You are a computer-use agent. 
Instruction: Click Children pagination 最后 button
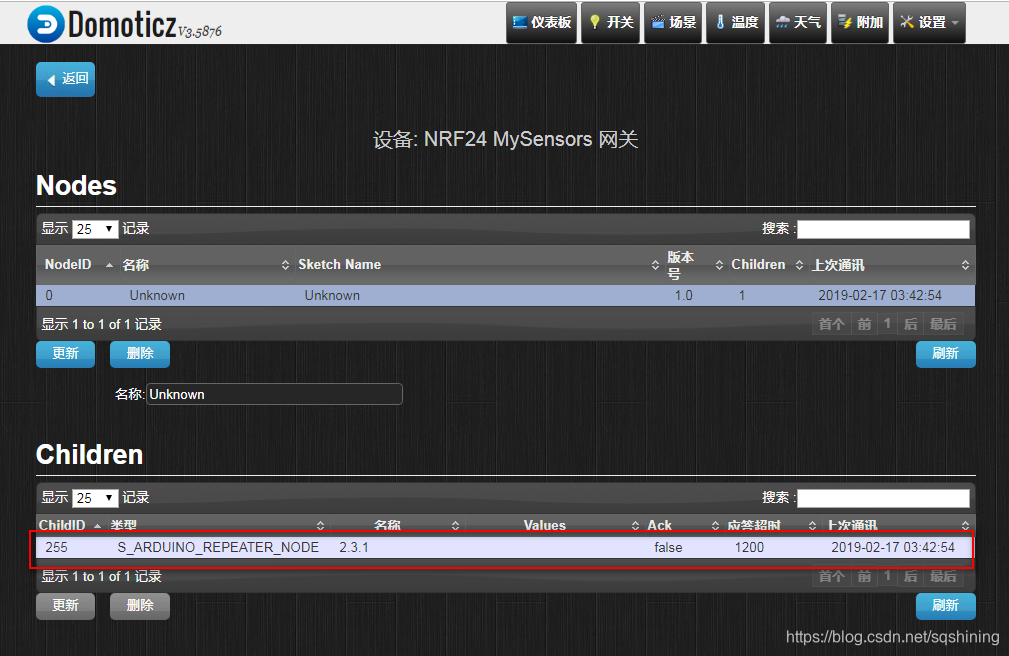[943, 576]
